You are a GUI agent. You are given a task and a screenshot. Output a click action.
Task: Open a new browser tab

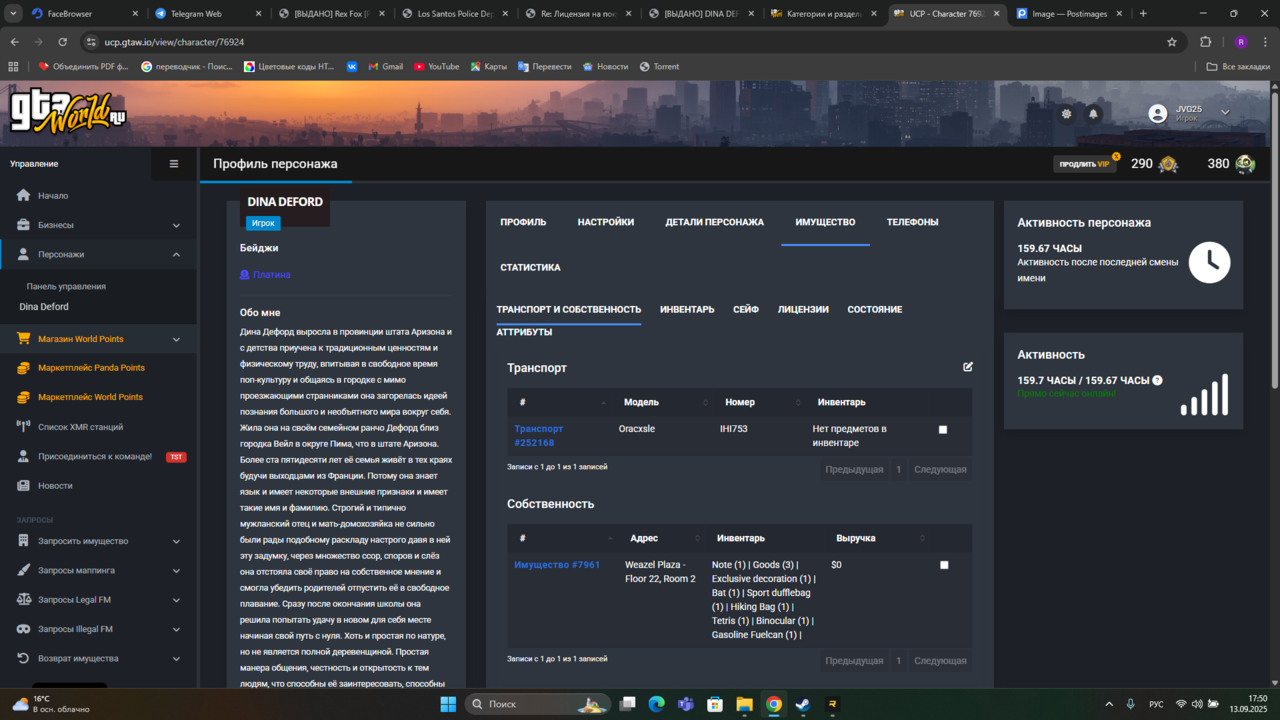[x=1143, y=14]
